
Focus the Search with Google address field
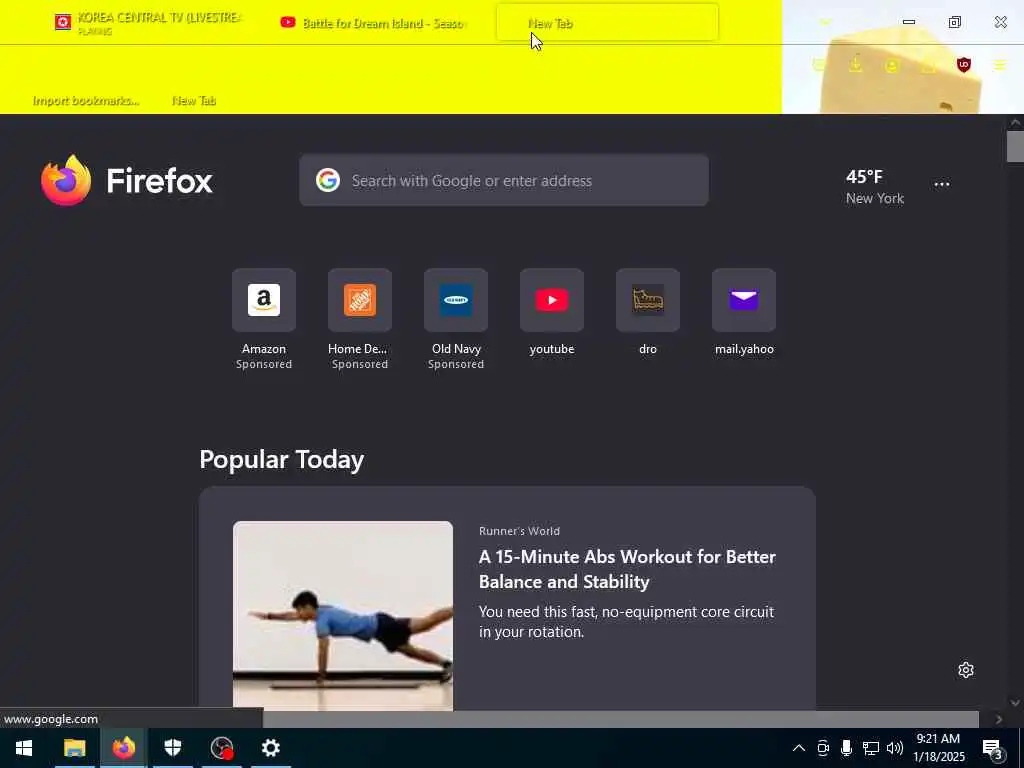coord(504,180)
